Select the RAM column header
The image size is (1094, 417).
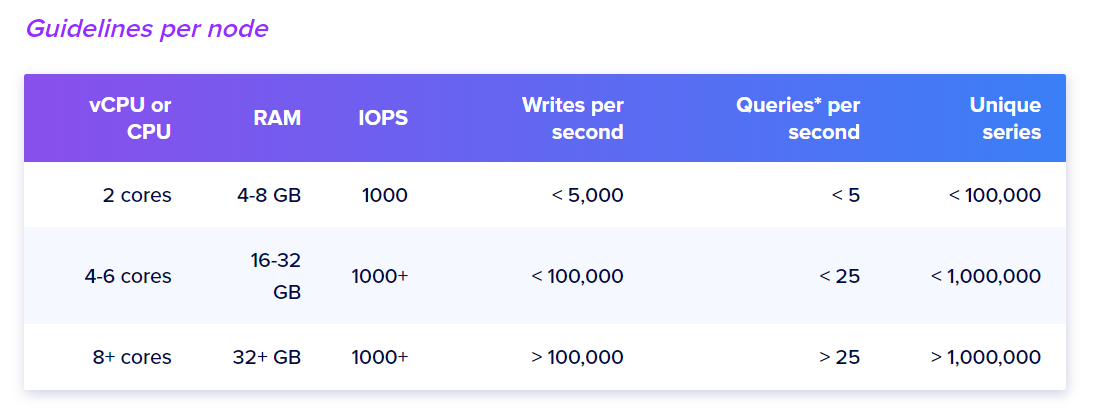point(277,118)
